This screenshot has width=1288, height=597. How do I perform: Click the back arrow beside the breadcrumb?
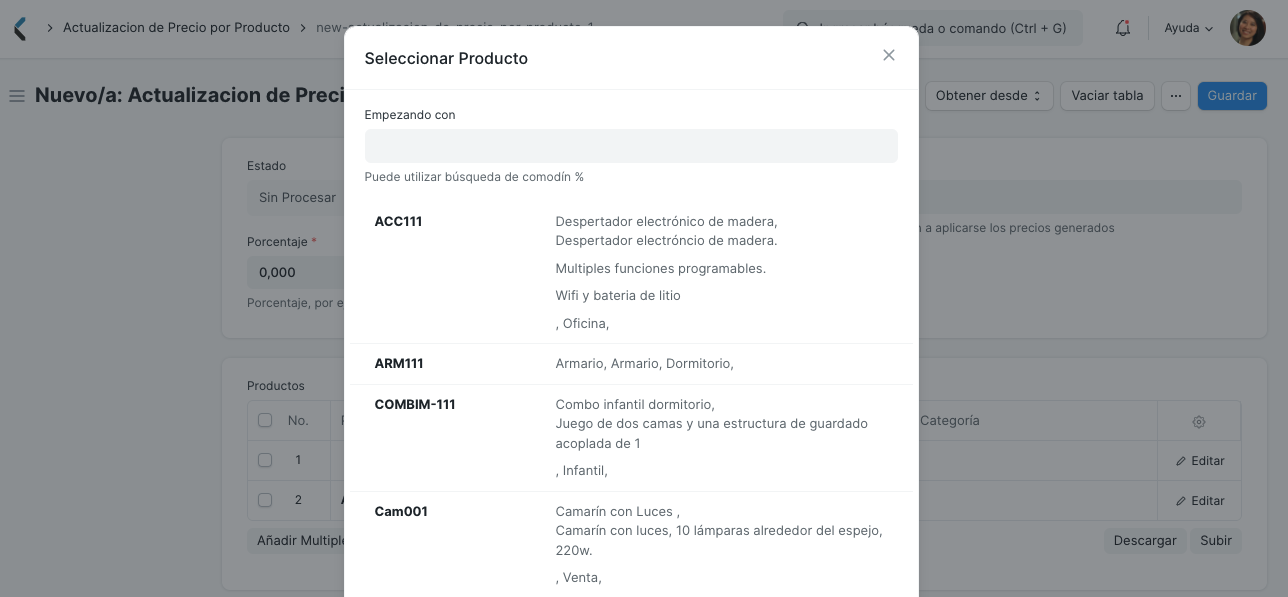(20, 27)
